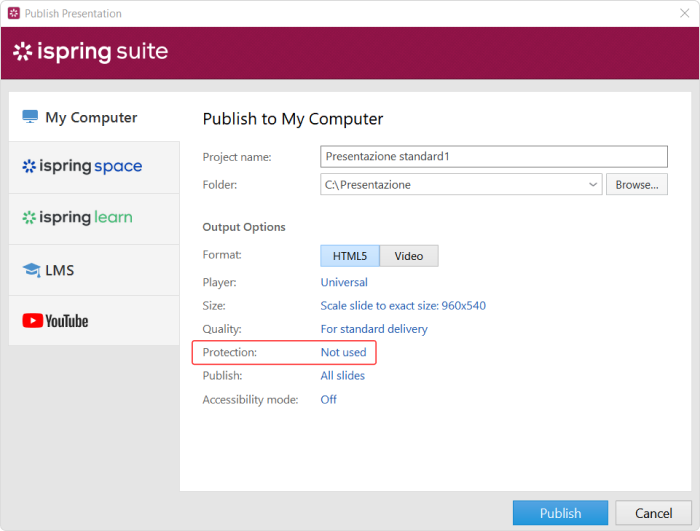Click the Cancel button
Screen dimensions: 700x531
coord(654,513)
